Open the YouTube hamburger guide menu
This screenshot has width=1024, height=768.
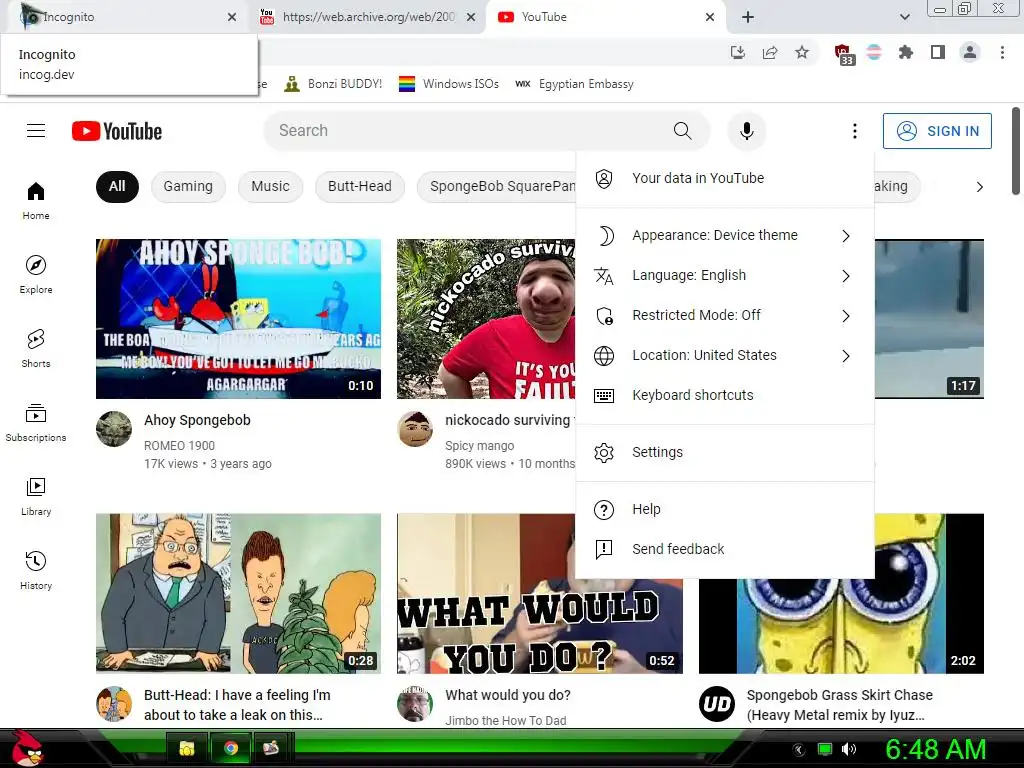click(36, 131)
